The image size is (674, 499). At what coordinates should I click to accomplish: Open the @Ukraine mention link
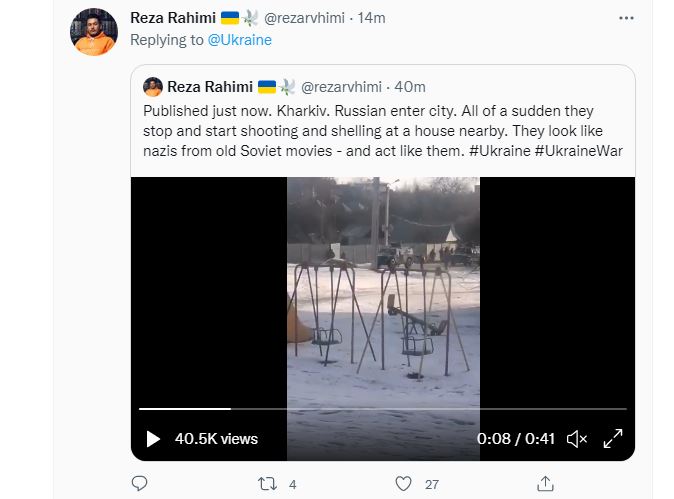[x=240, y=40]
